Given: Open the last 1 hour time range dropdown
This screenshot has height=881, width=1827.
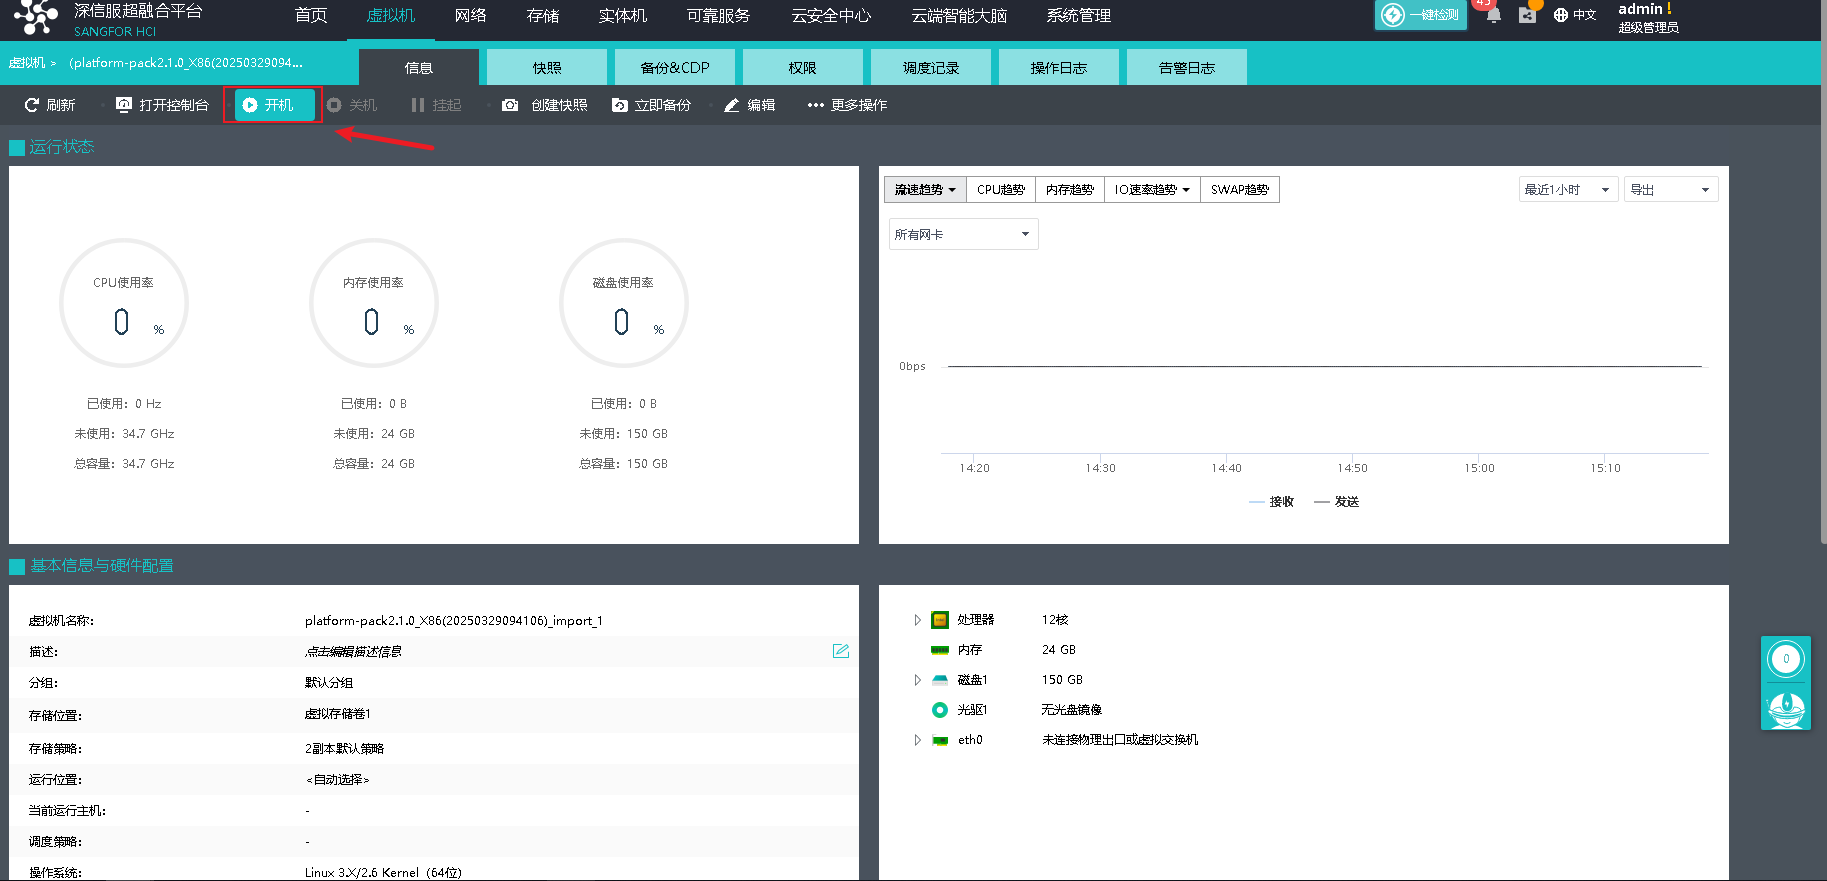Looking at the screenshot, I should [1567, 190].
